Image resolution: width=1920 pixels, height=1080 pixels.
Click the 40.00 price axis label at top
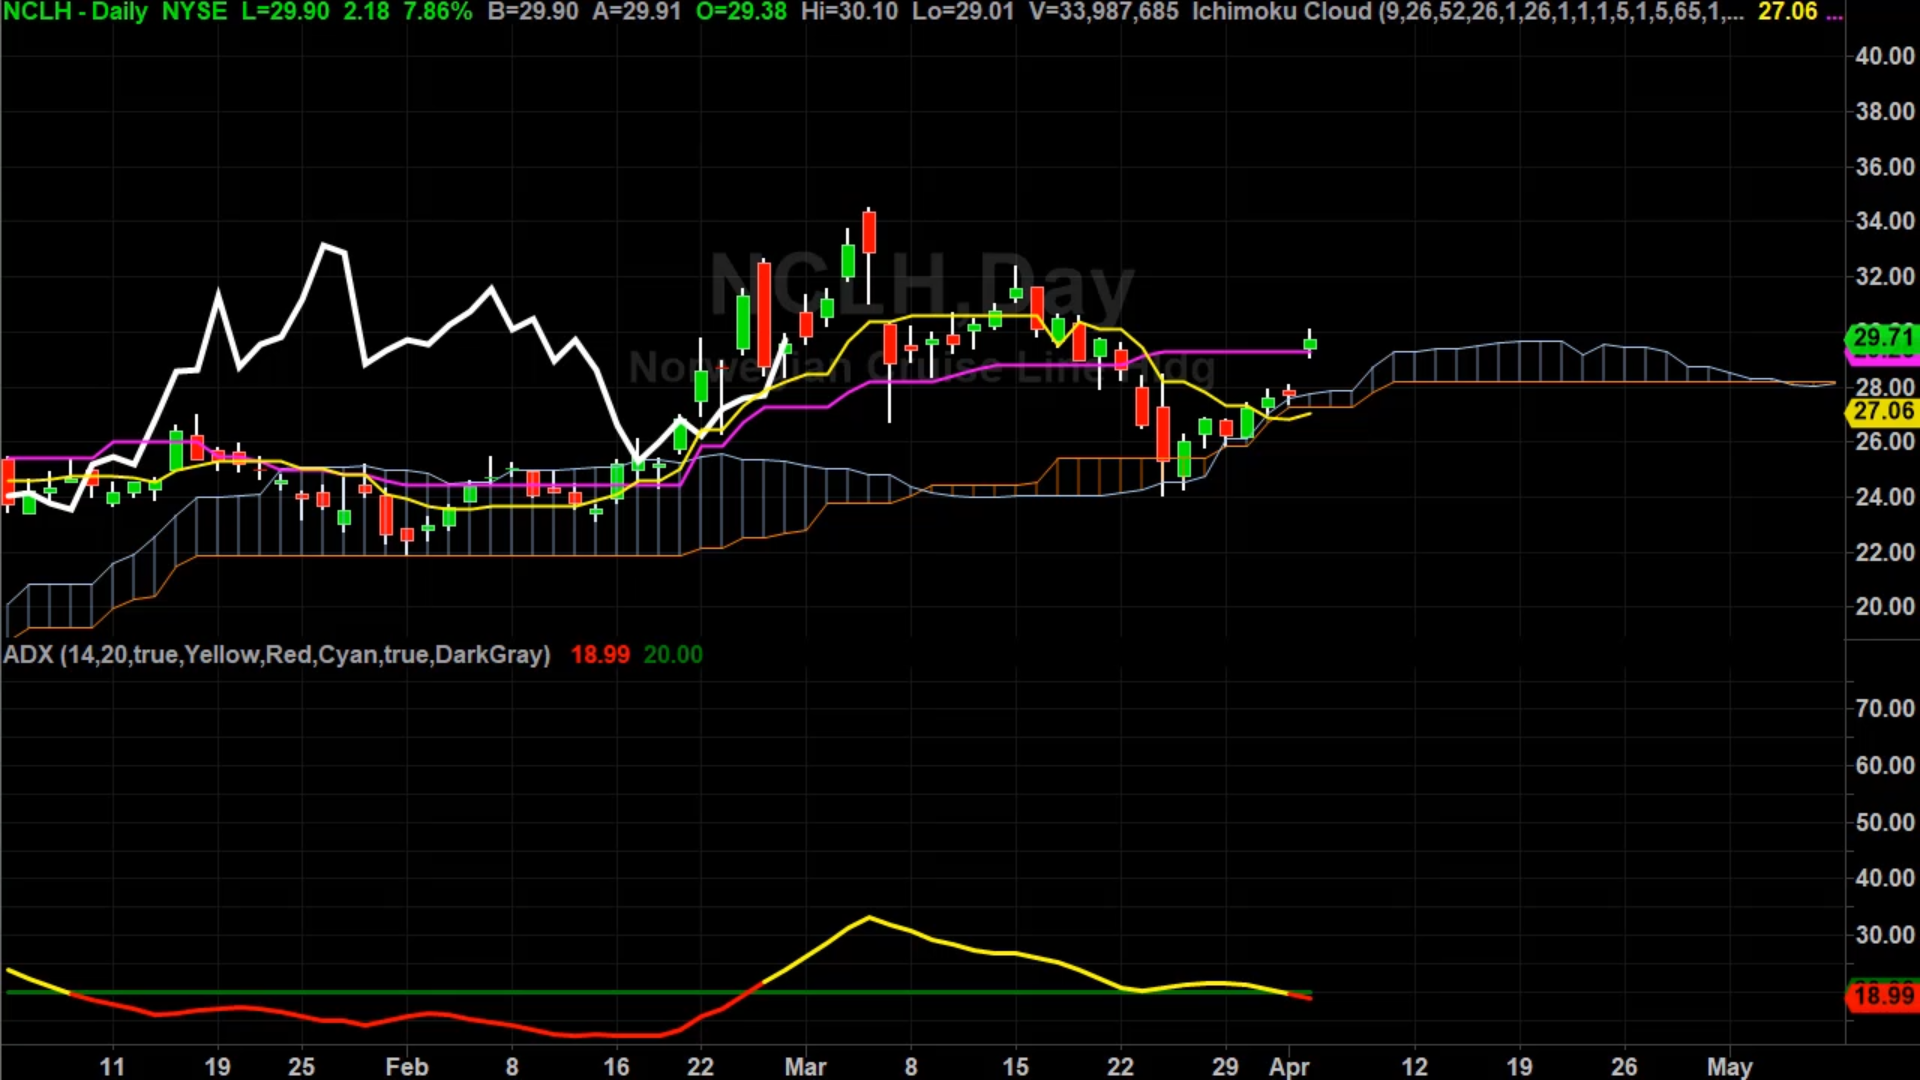point(1885,56)
